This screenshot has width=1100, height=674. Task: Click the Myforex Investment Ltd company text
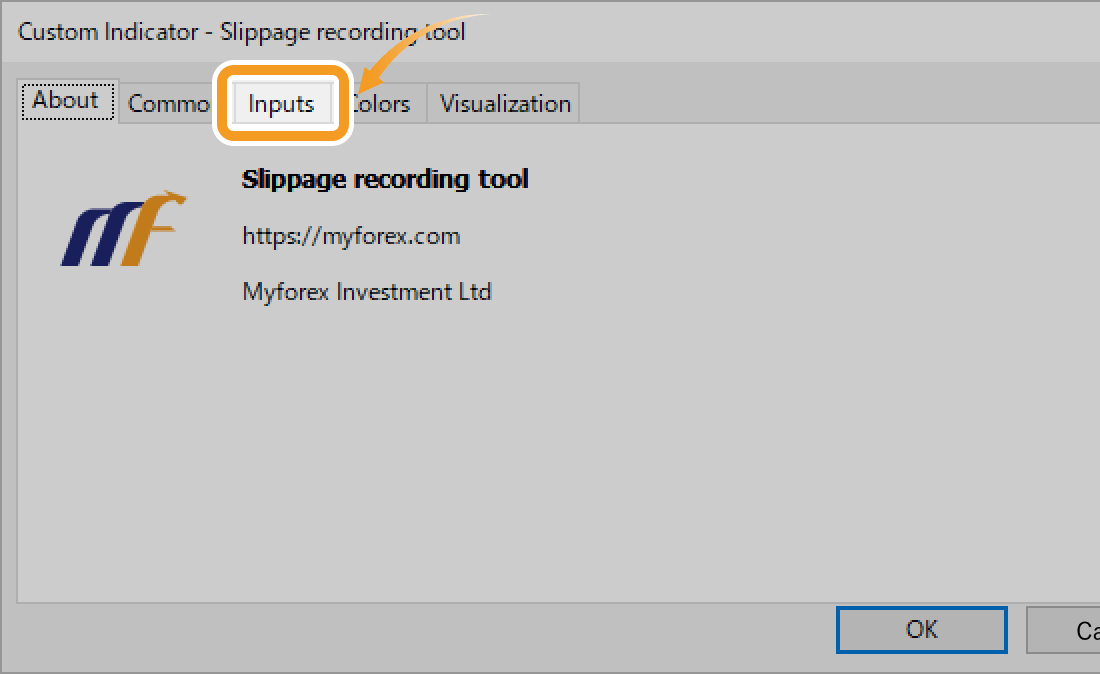click(x=367, y=291)
